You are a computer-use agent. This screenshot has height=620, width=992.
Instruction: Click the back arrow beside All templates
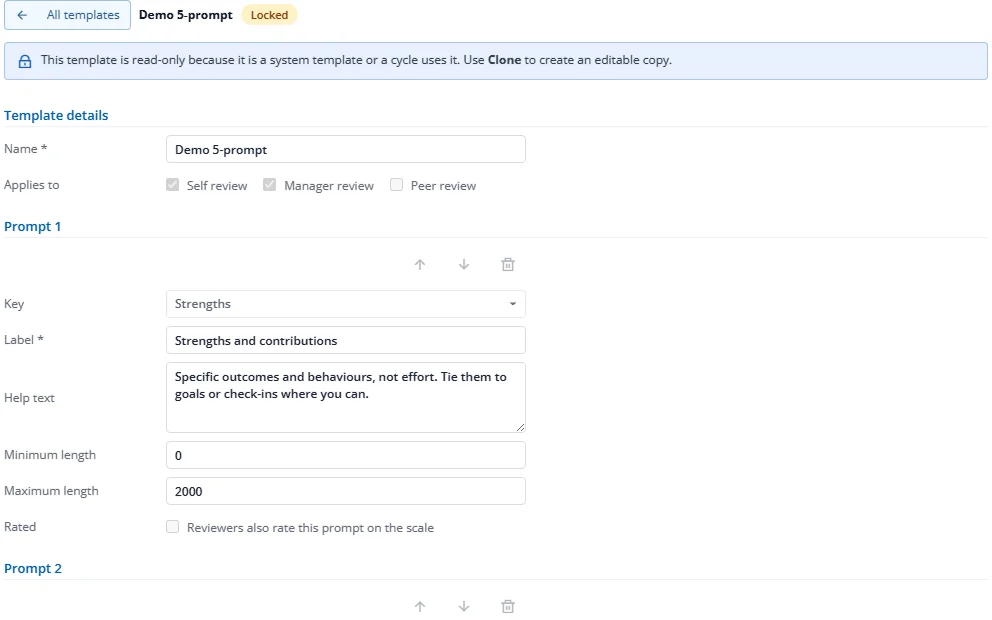22,15
